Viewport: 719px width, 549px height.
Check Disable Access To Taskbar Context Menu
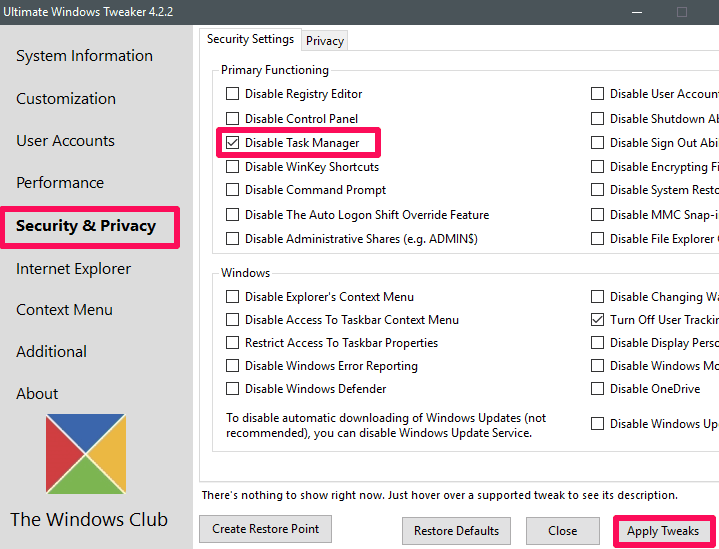click(232, 319)
